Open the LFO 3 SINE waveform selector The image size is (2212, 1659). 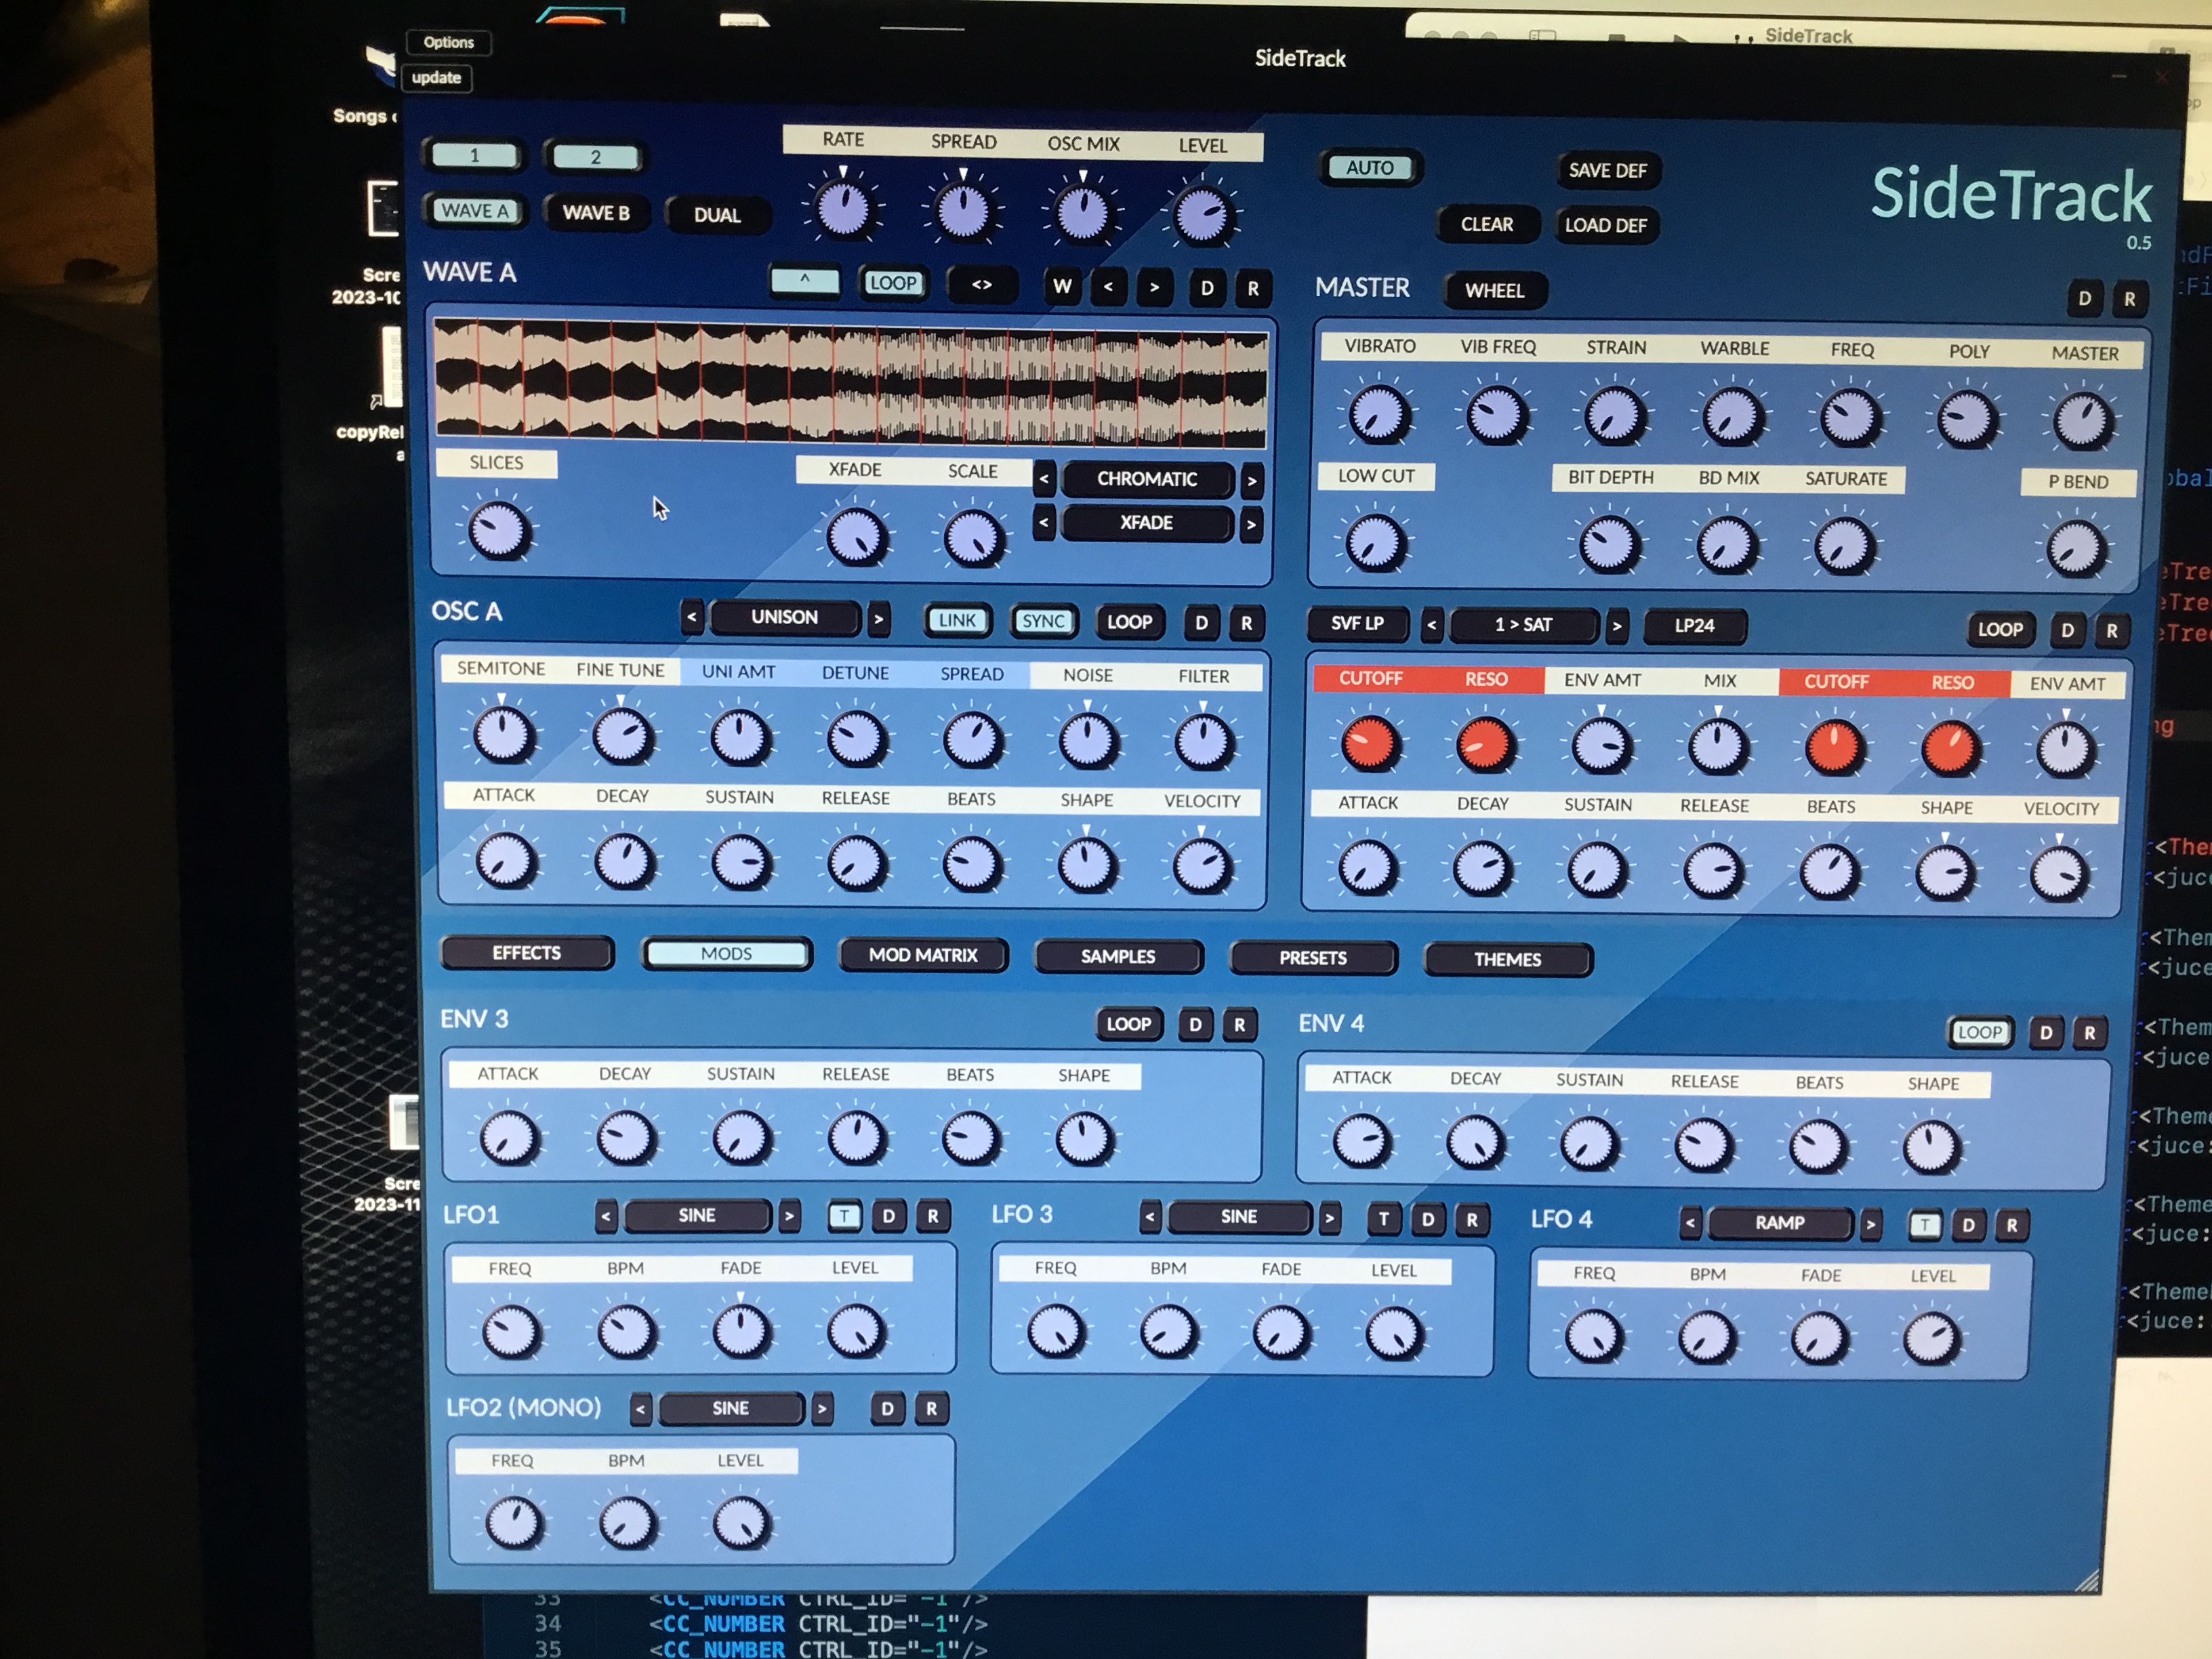1239,1217
